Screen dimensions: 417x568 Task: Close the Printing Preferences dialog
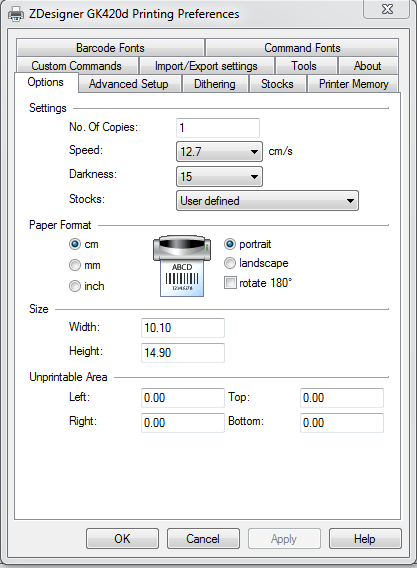(387, 9)
